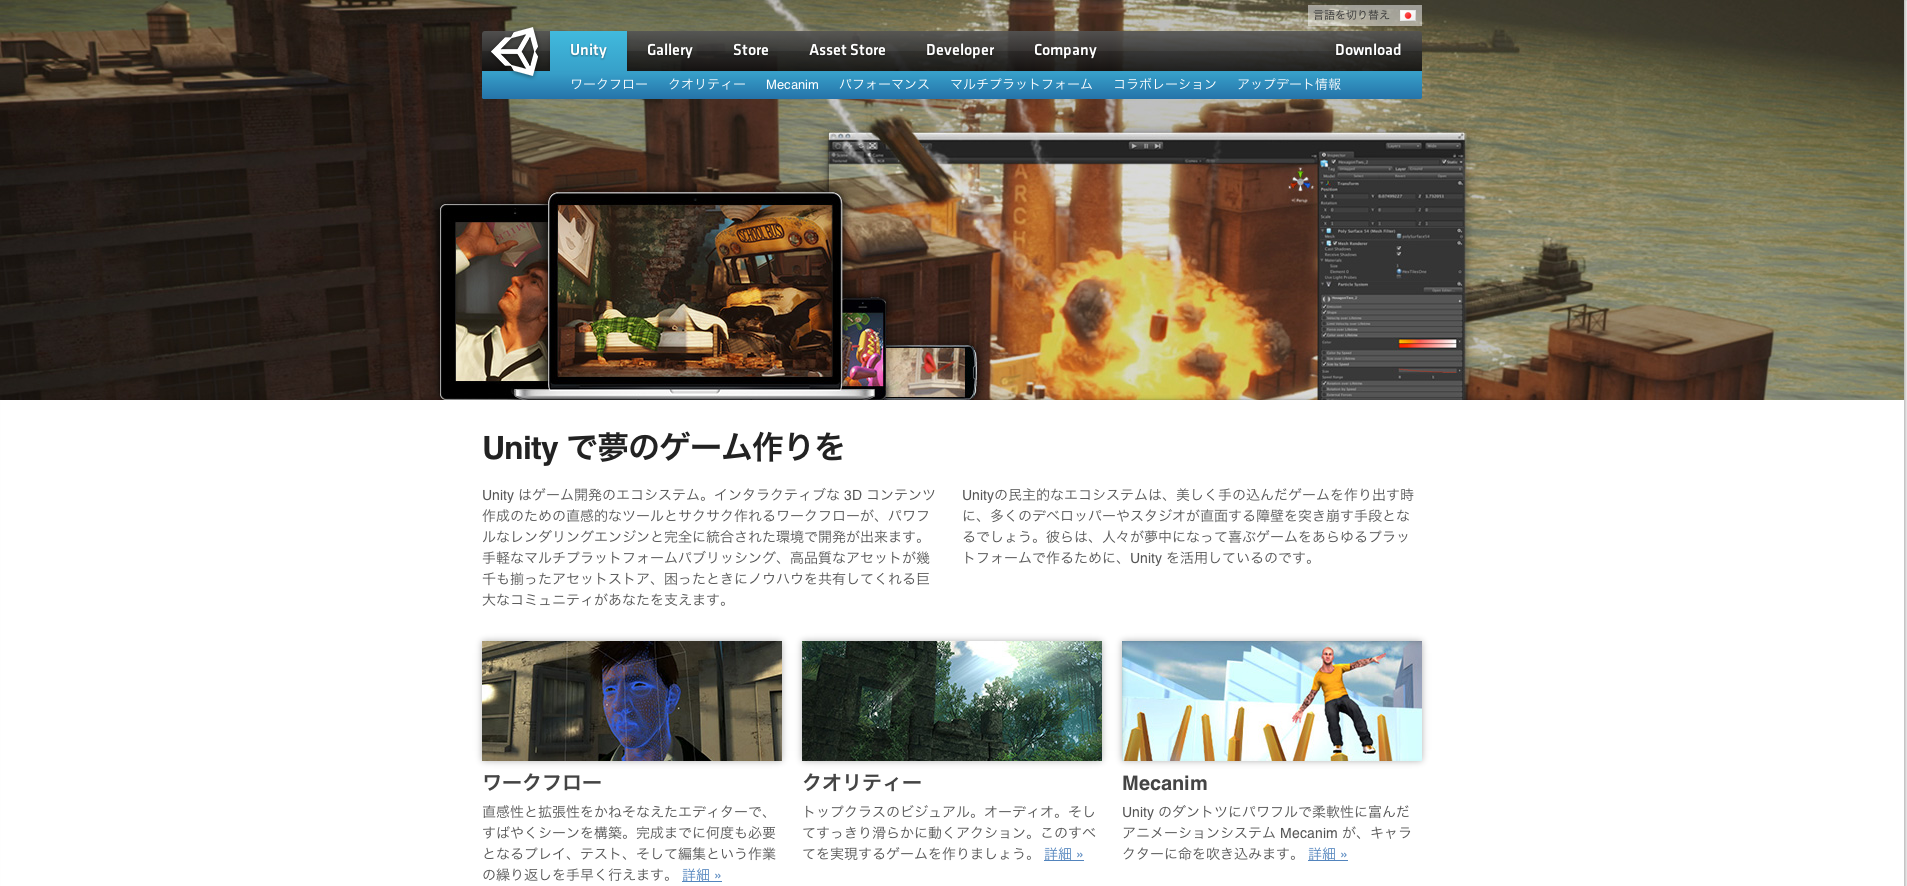This screenshot has width=1907, height=886.
Task: Select クオリティー in the blue submenu
Action: [707, 85]
